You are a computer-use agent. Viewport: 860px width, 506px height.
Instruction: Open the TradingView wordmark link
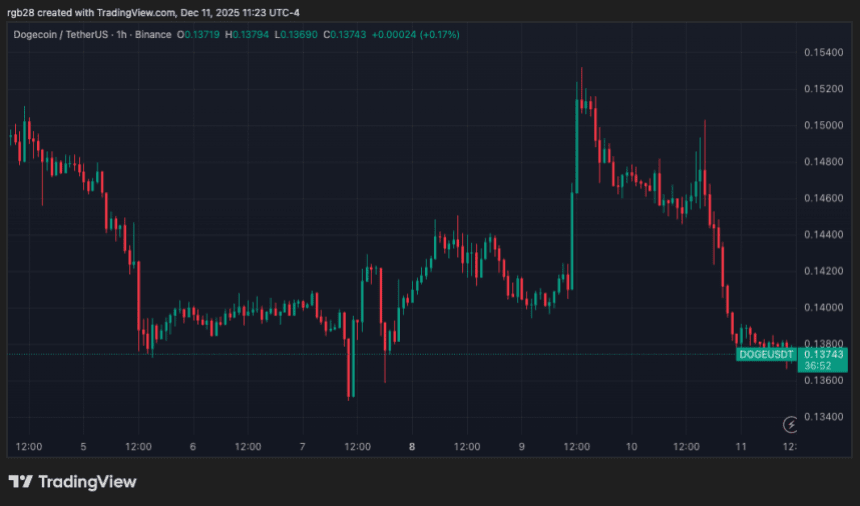click(87, 482)
